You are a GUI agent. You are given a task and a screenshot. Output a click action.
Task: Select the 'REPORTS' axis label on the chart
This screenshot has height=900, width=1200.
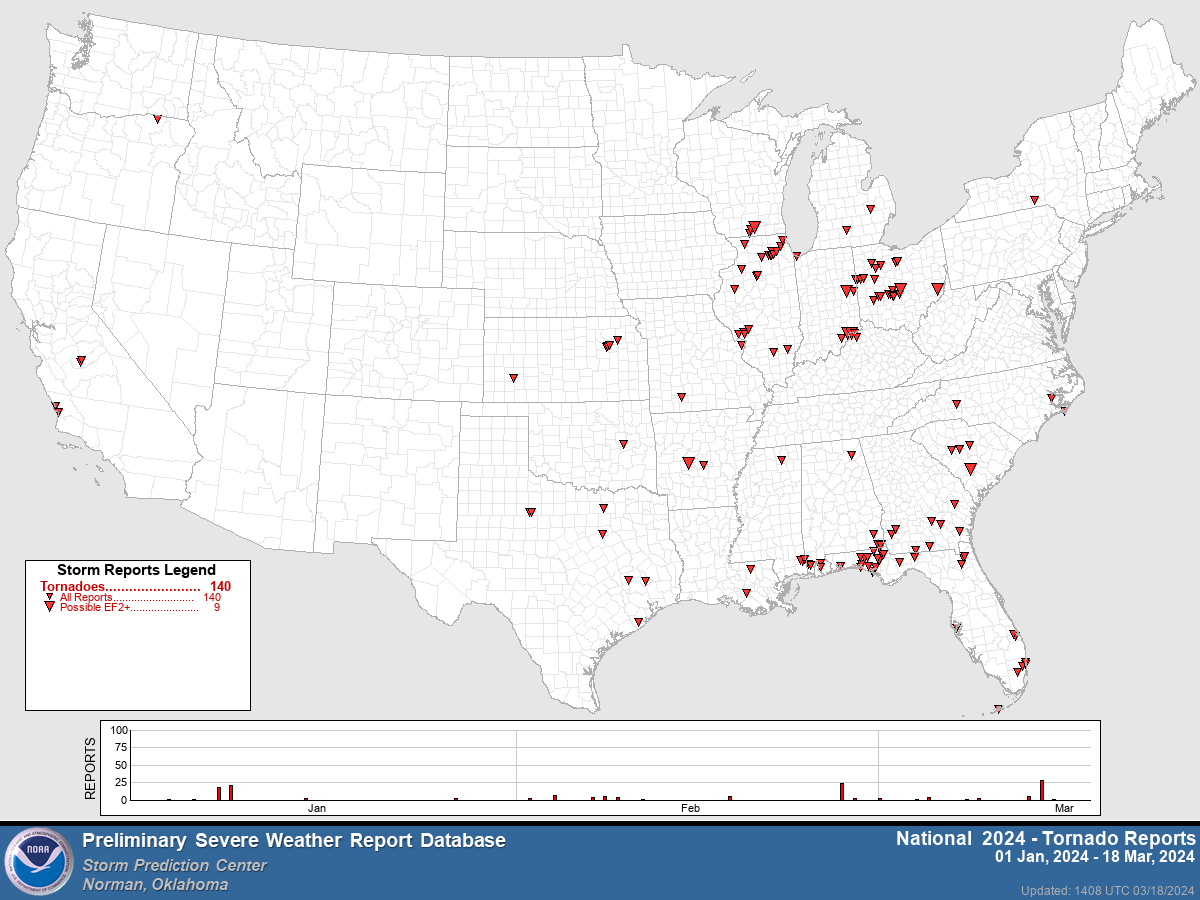point(90,768)
